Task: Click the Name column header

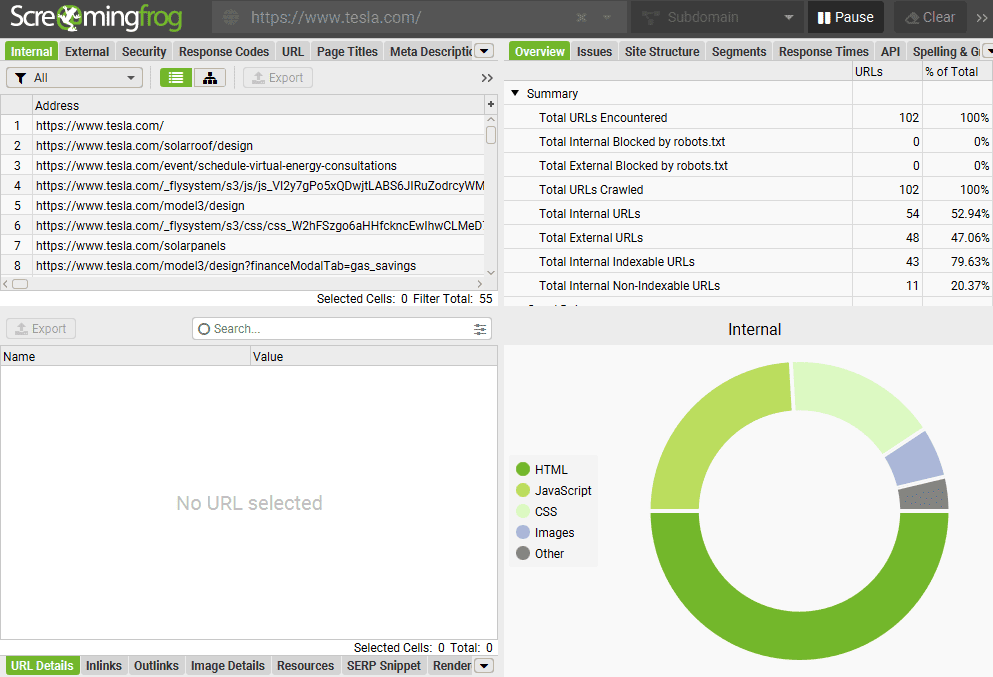Action: [125, 357]
